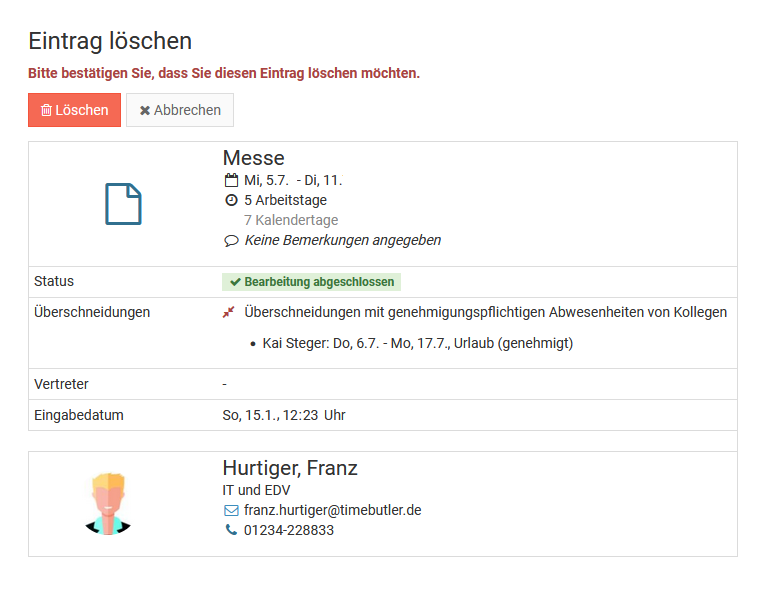Image resolution: width=771 pixels, height=592 pixels.
Task: Click the phone number 01234-228833
Action: click(289, 530)
